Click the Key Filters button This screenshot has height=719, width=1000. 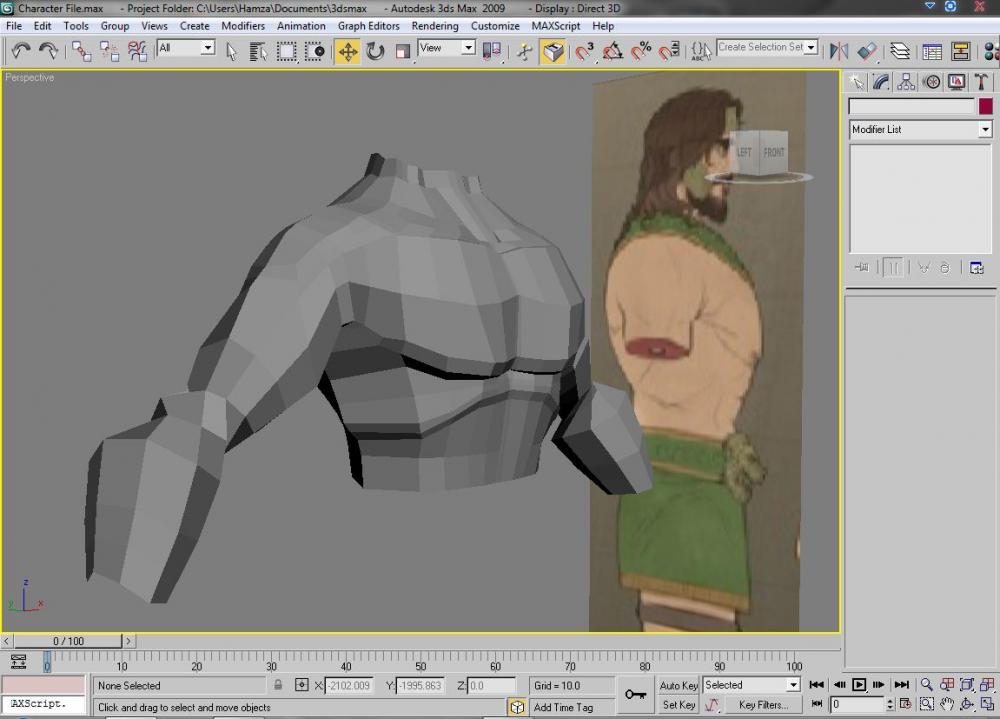click(x=762, y=705)
